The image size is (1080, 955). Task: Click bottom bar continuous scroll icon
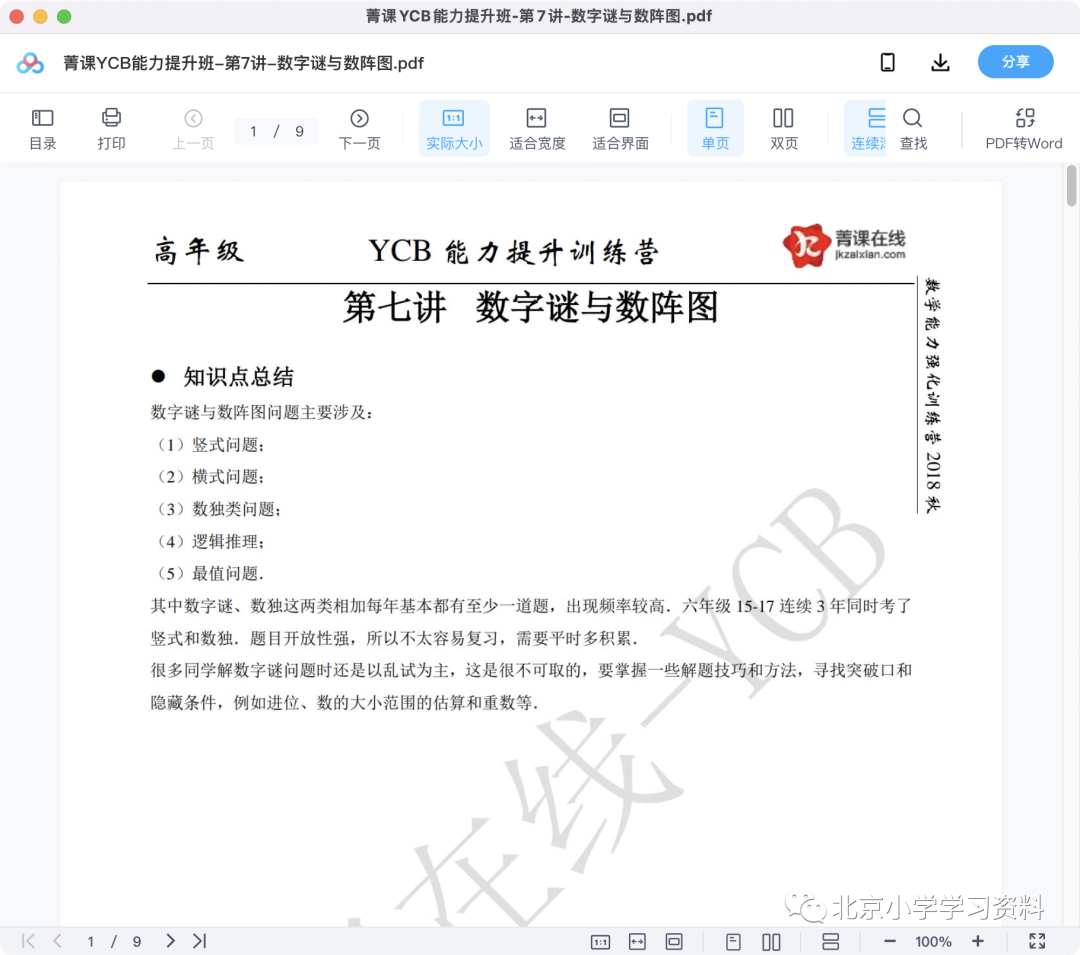831,941
